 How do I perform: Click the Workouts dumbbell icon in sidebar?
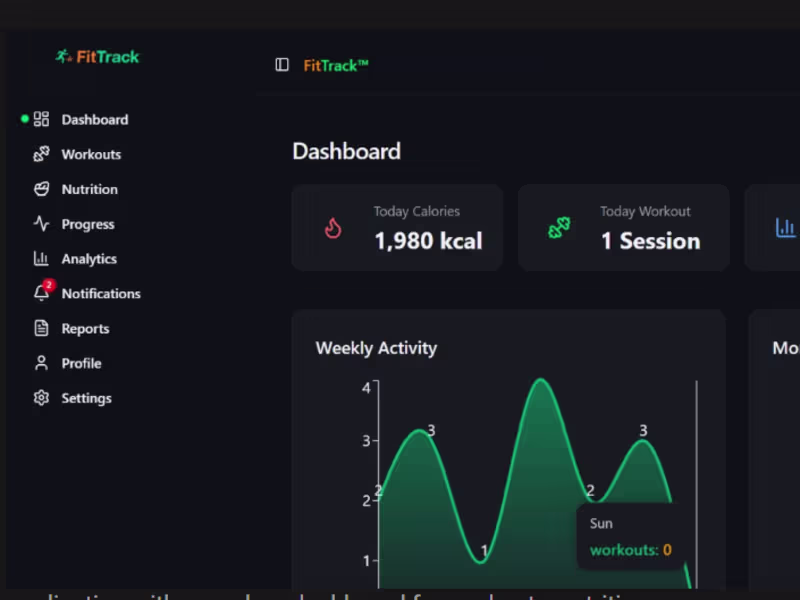41,154
